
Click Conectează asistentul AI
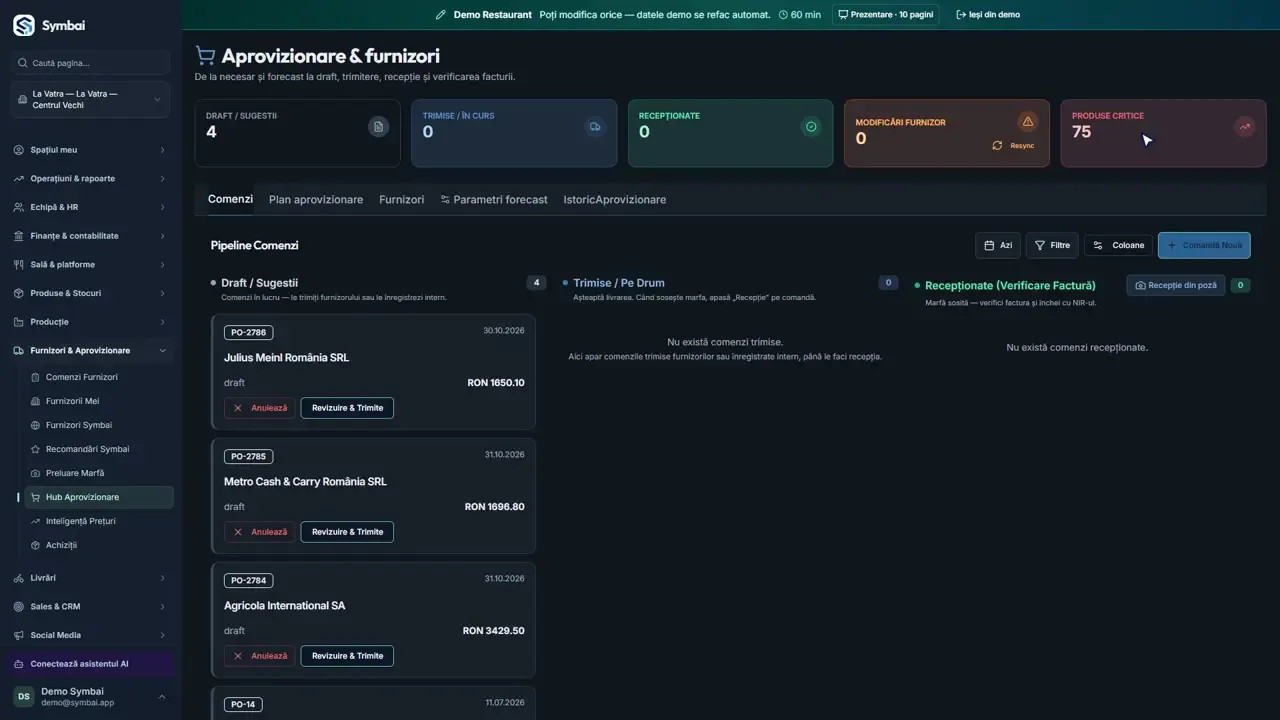pos(90,664)
